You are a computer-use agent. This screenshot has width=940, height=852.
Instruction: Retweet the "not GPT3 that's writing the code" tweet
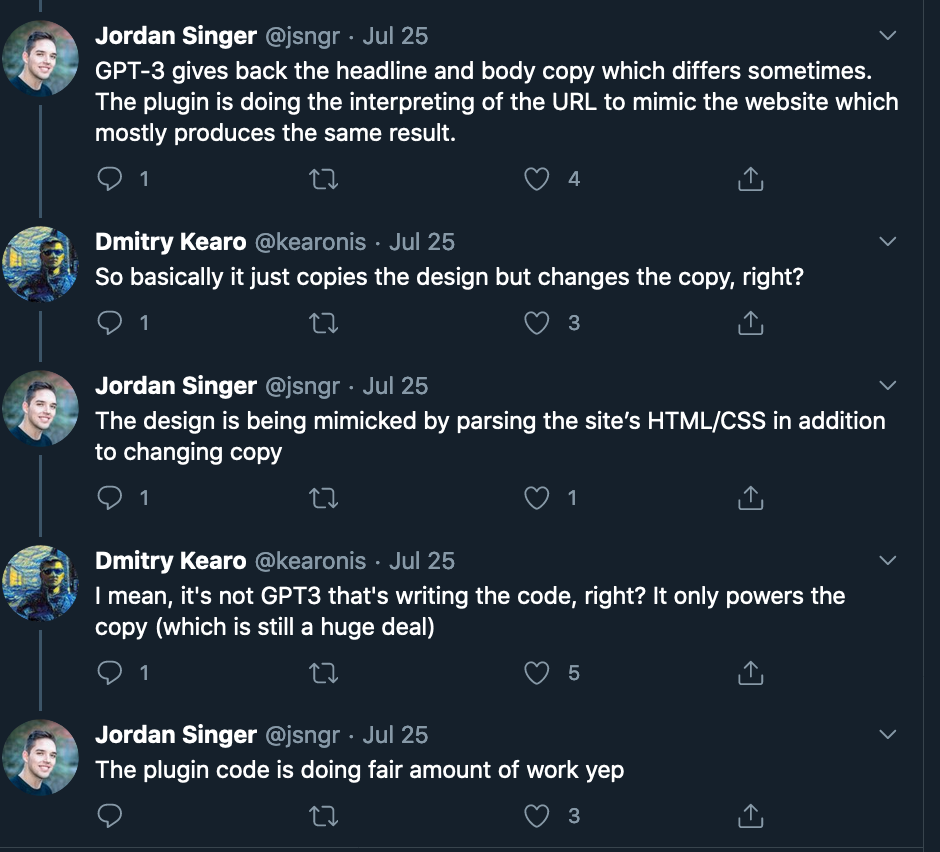pos(325,673)
